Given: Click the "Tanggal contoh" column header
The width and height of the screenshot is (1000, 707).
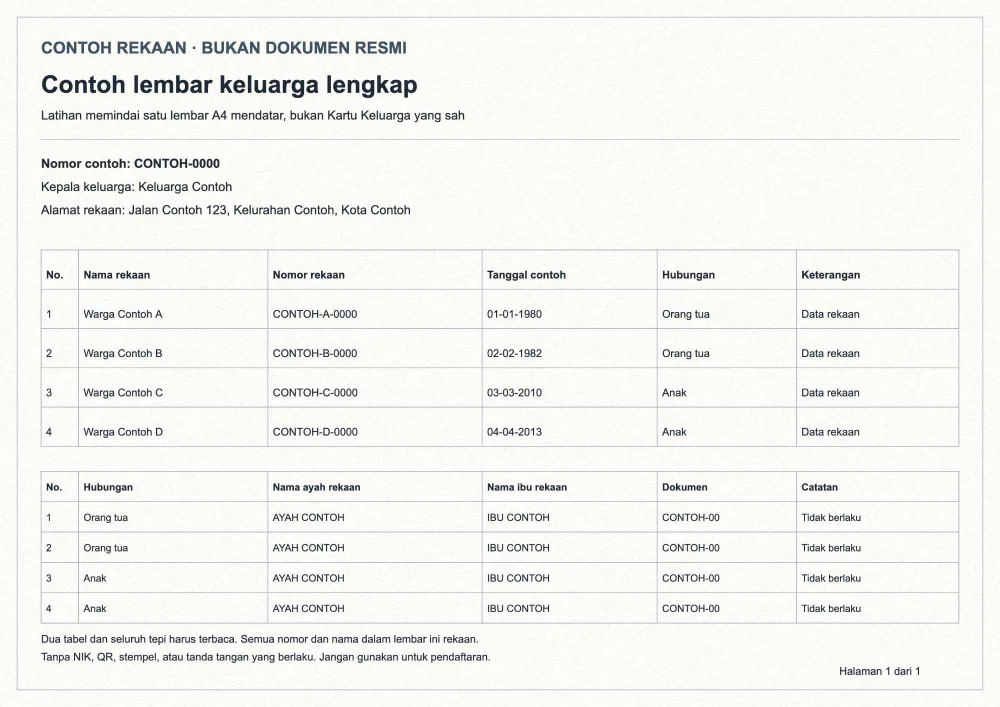Looking at the screenshot, I should [x=526, y=275].
